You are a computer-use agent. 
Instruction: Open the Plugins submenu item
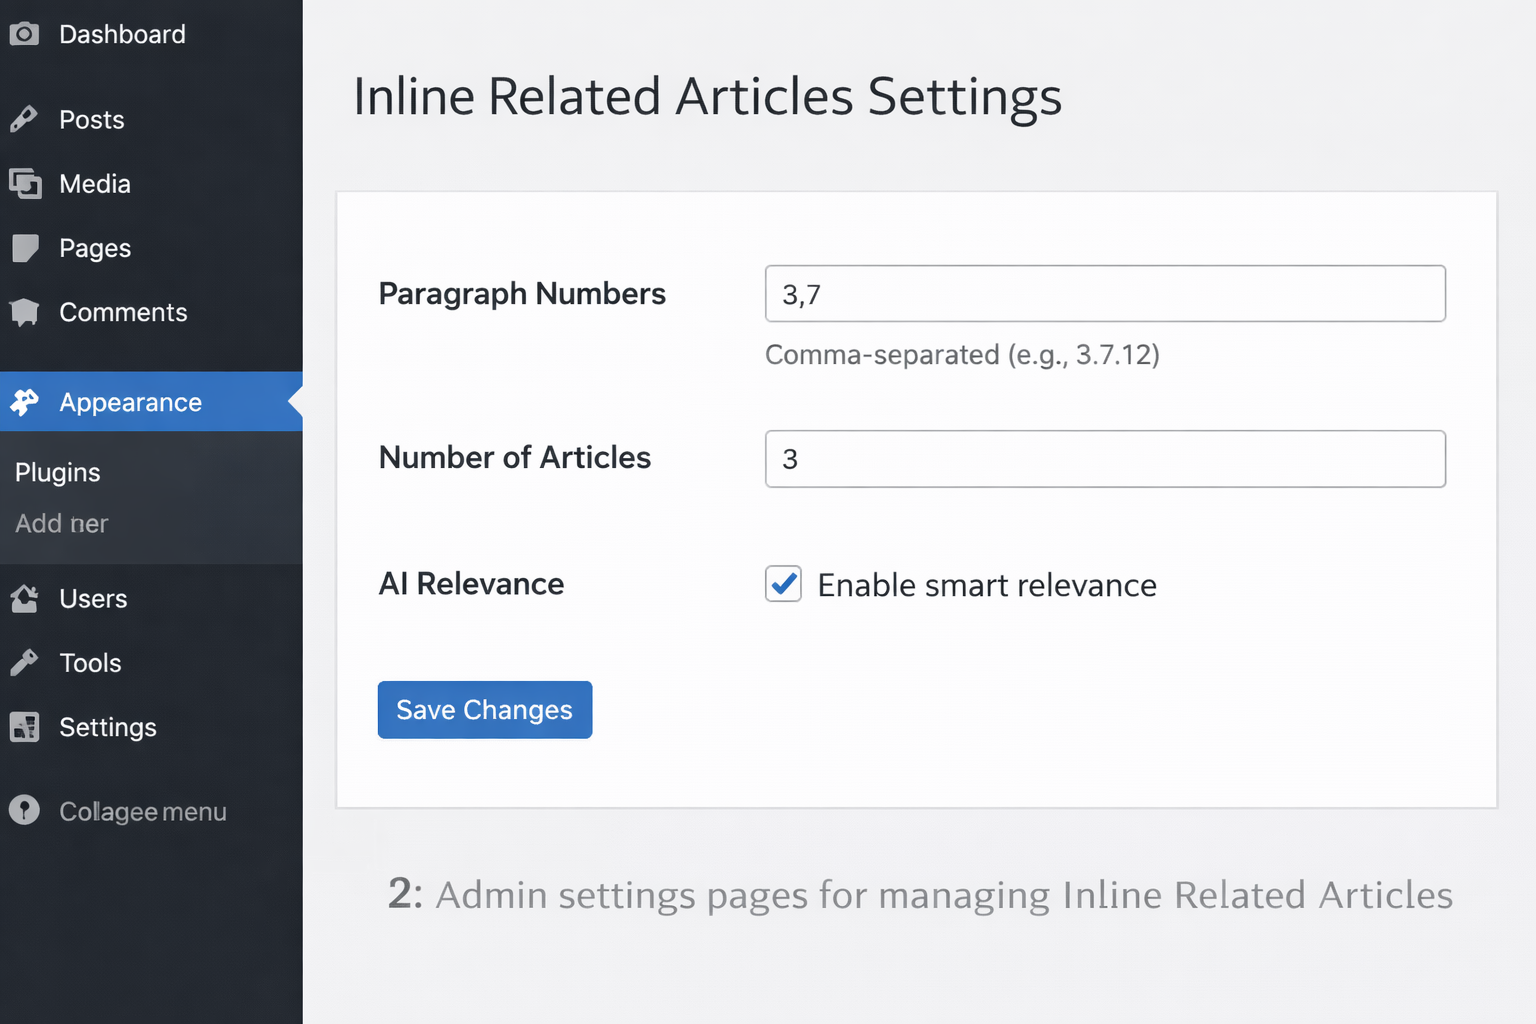[57, 472]
